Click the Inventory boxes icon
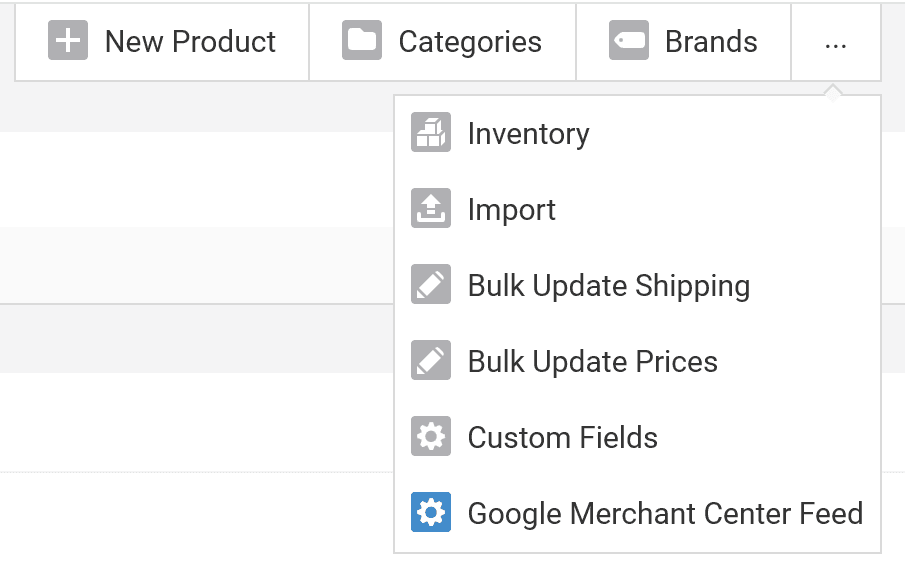 click(x=431, y=133)
